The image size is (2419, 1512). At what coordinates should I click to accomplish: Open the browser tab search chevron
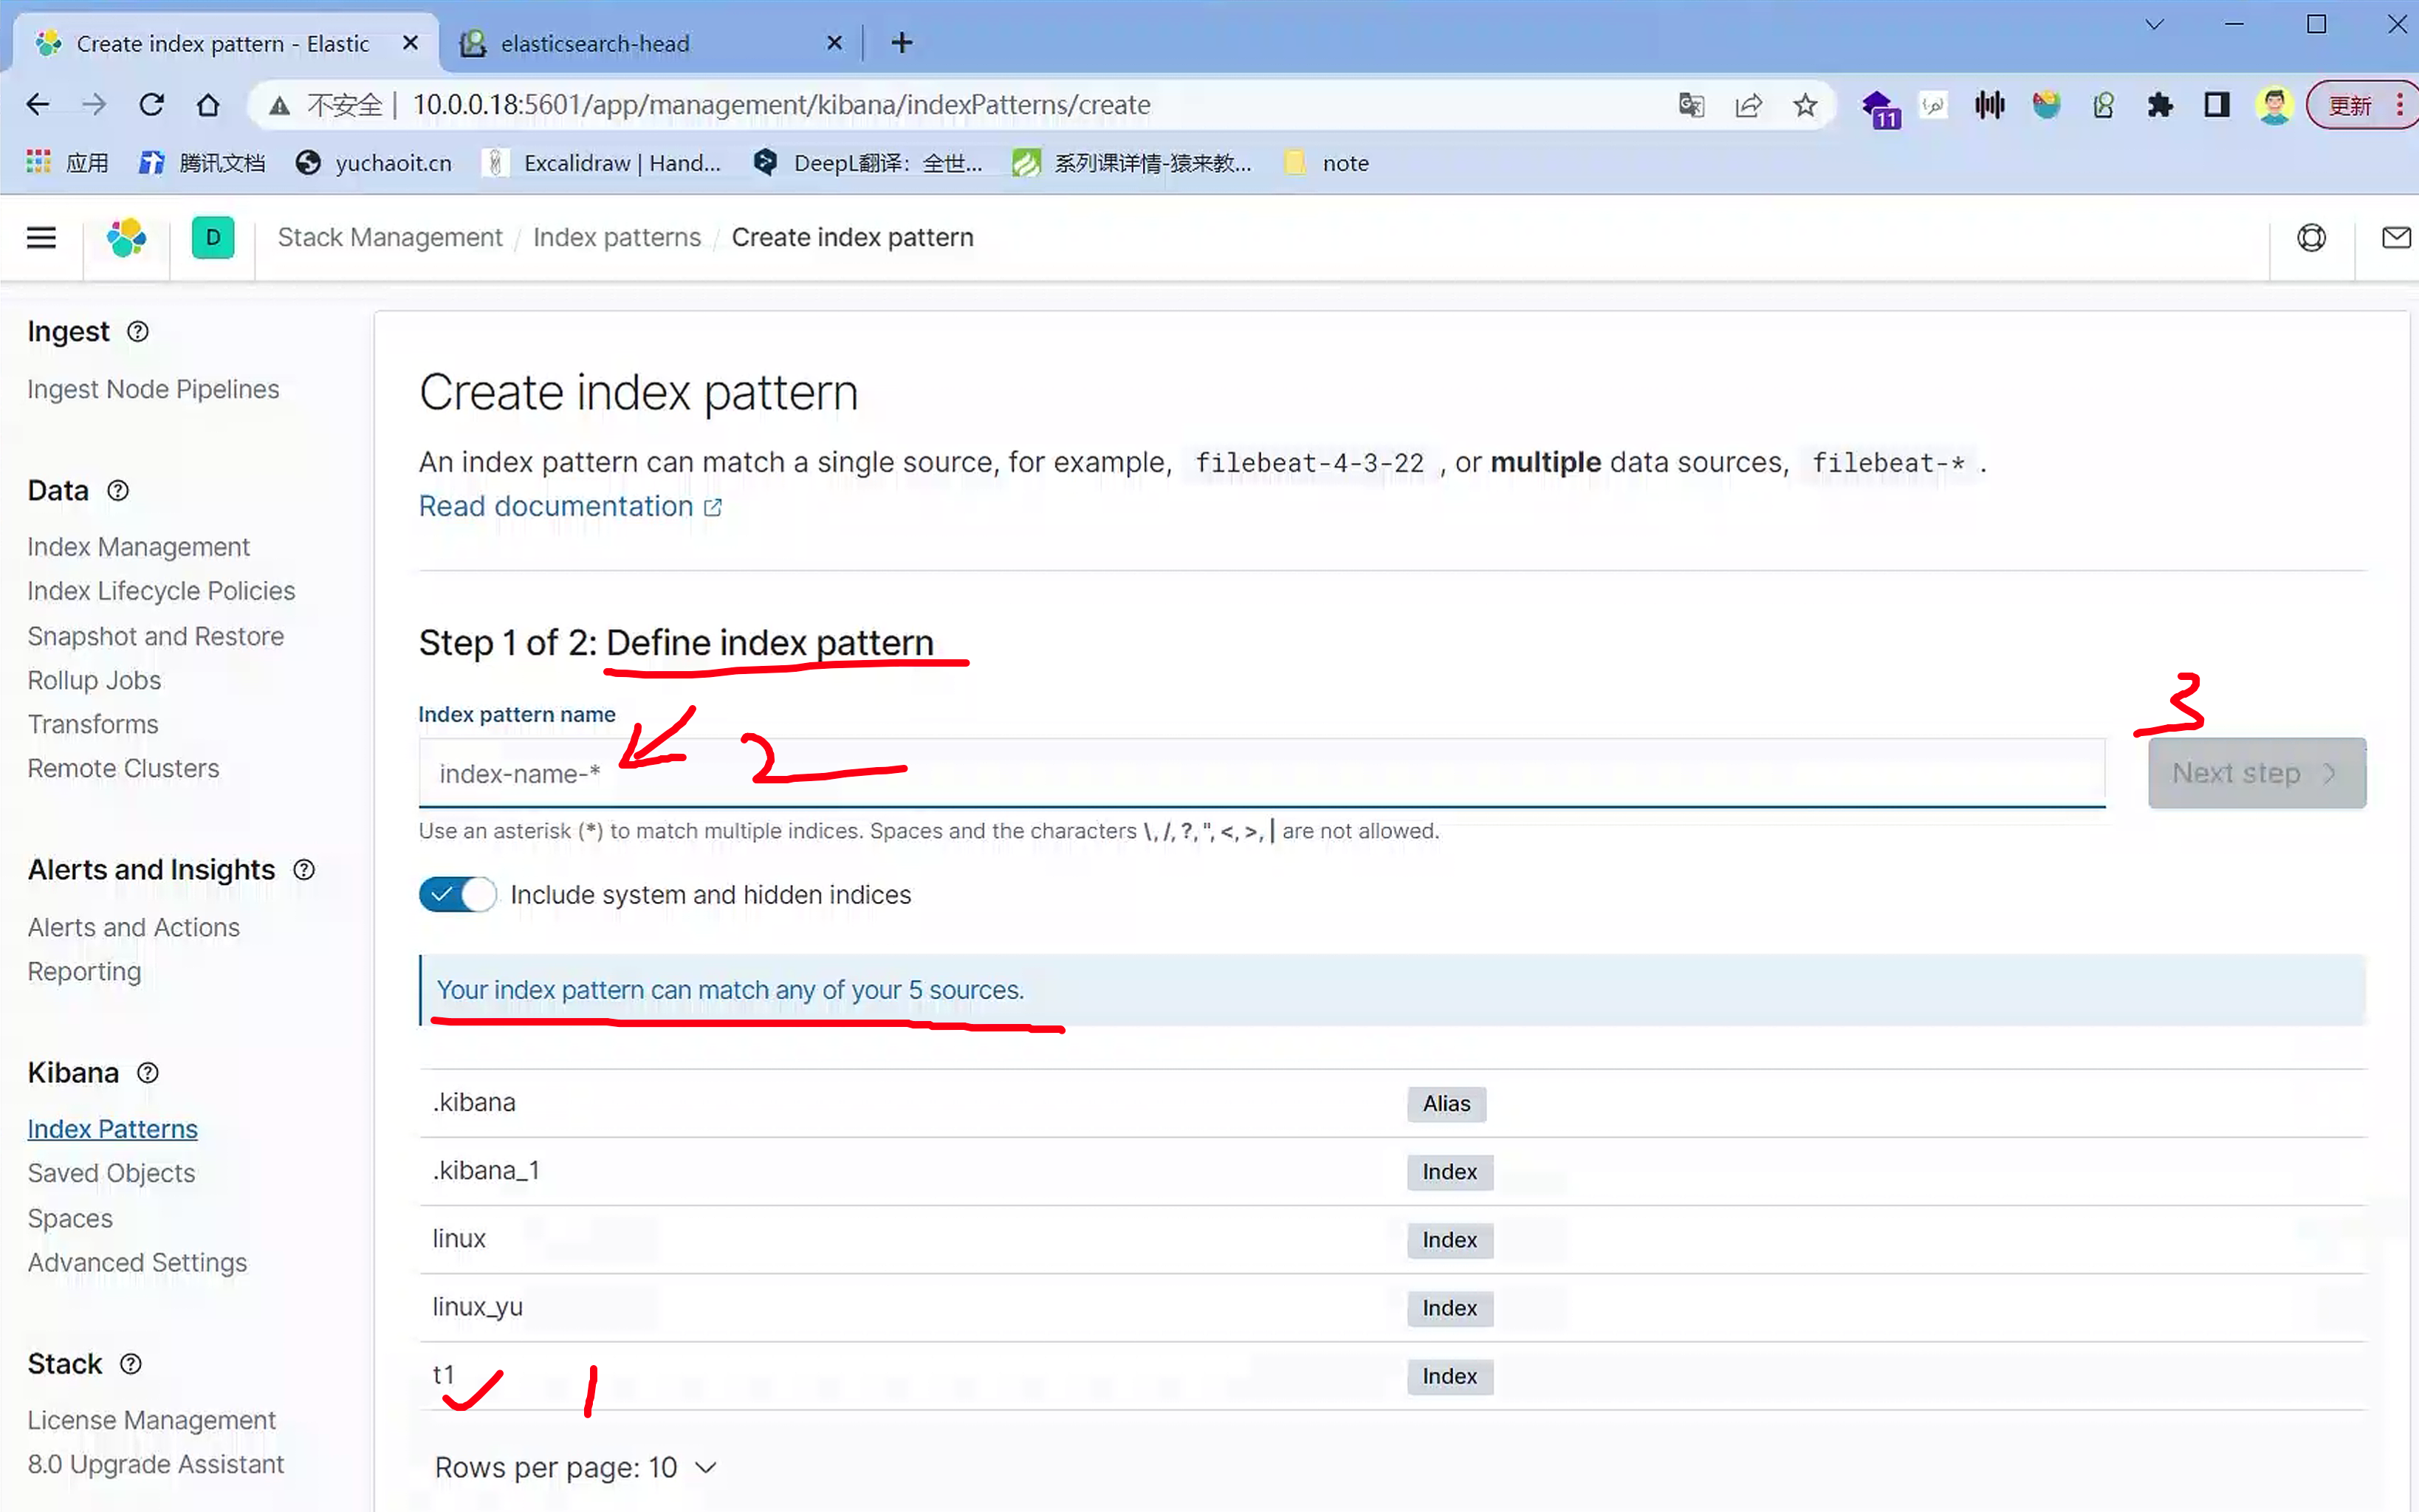point(2155,24)
